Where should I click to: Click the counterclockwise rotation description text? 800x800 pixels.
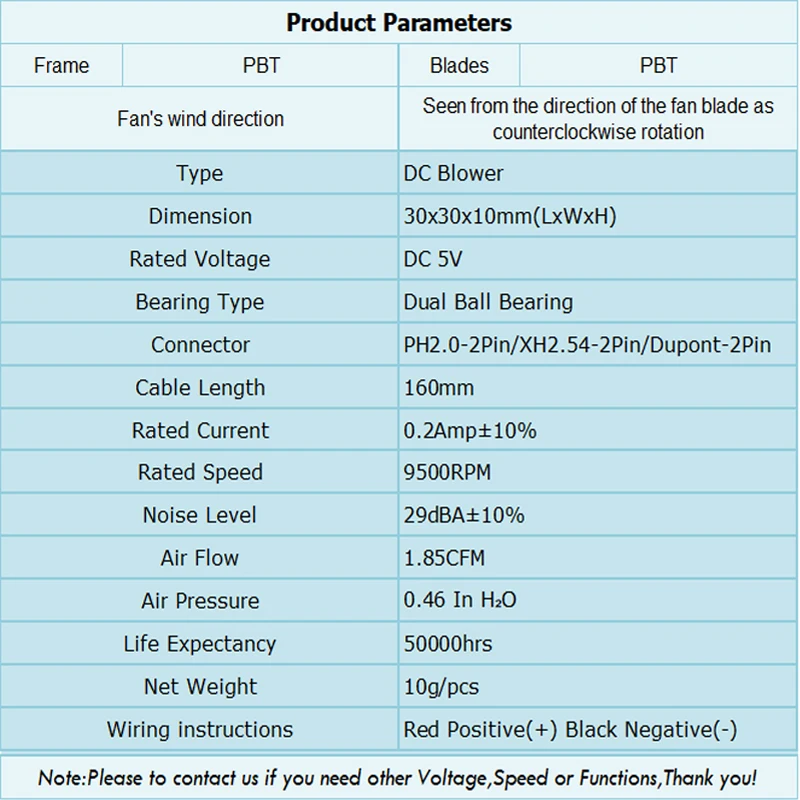click(598, 119)
